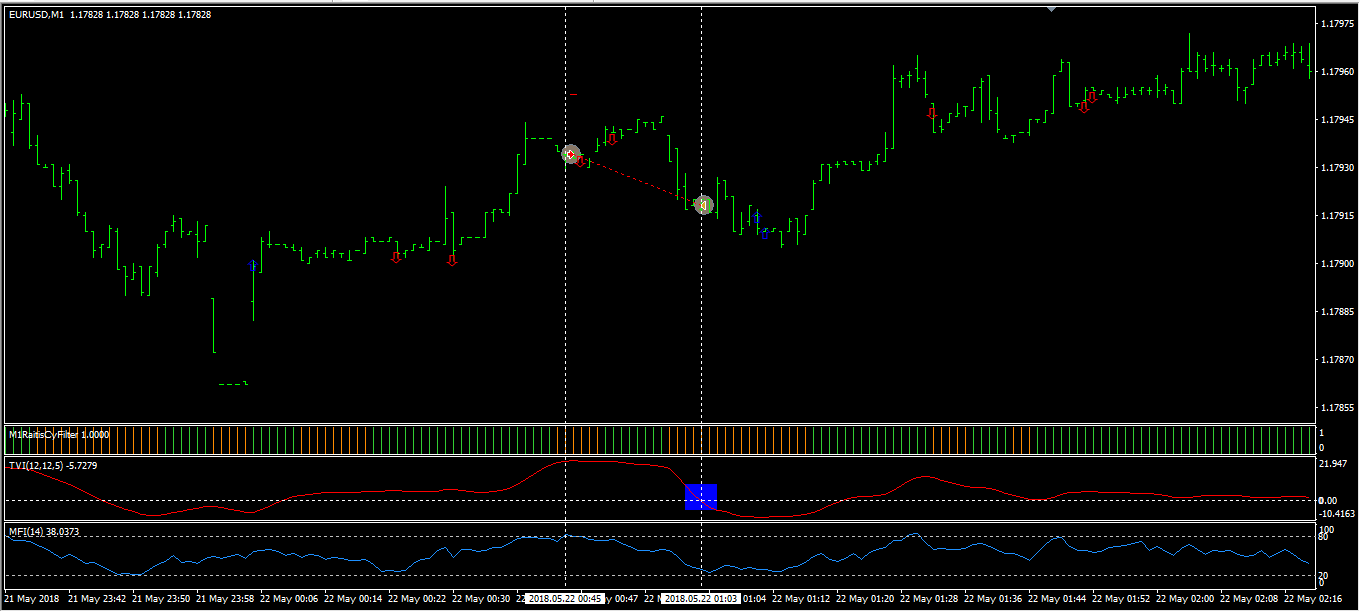The image size is (1360, 612).
Task: Click the red down arrow near 01:28 bars
Action: click(932, 113)
